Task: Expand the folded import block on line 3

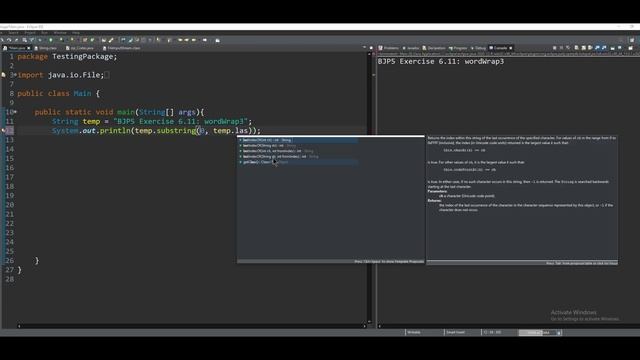Action: (16, 75)
